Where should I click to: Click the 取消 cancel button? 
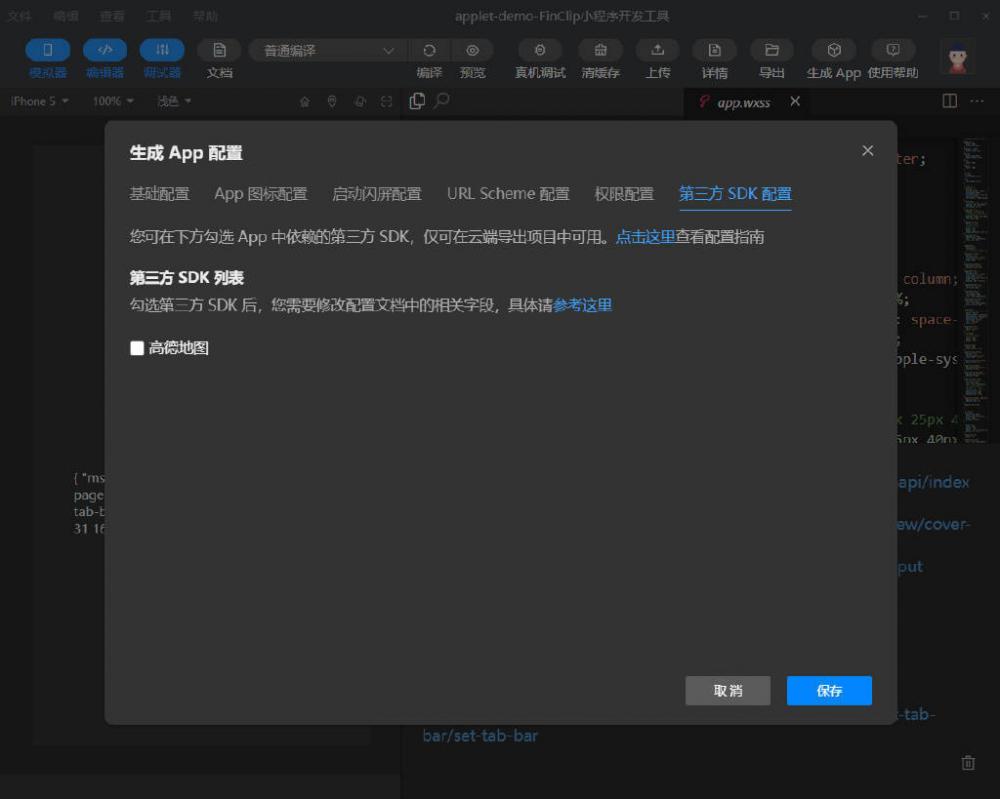728,691
